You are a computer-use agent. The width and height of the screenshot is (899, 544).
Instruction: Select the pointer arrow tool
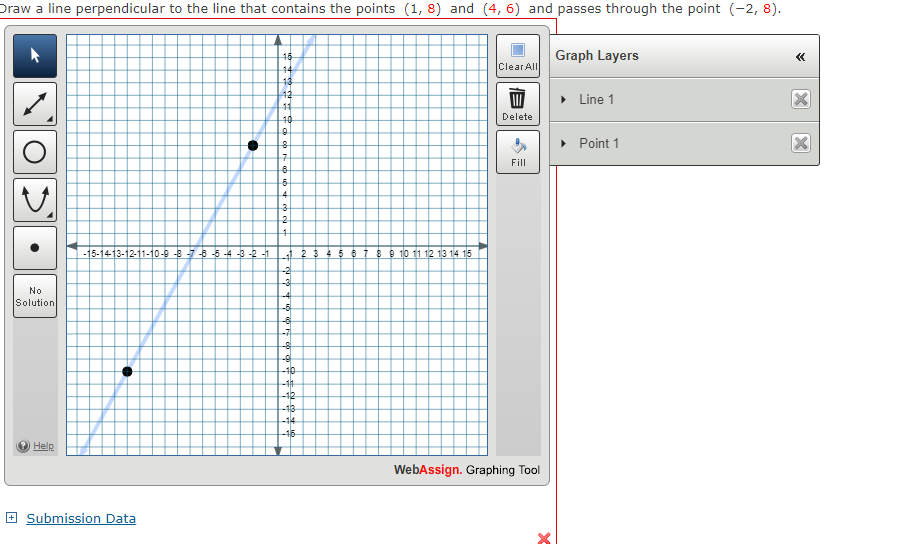(35, 56)
